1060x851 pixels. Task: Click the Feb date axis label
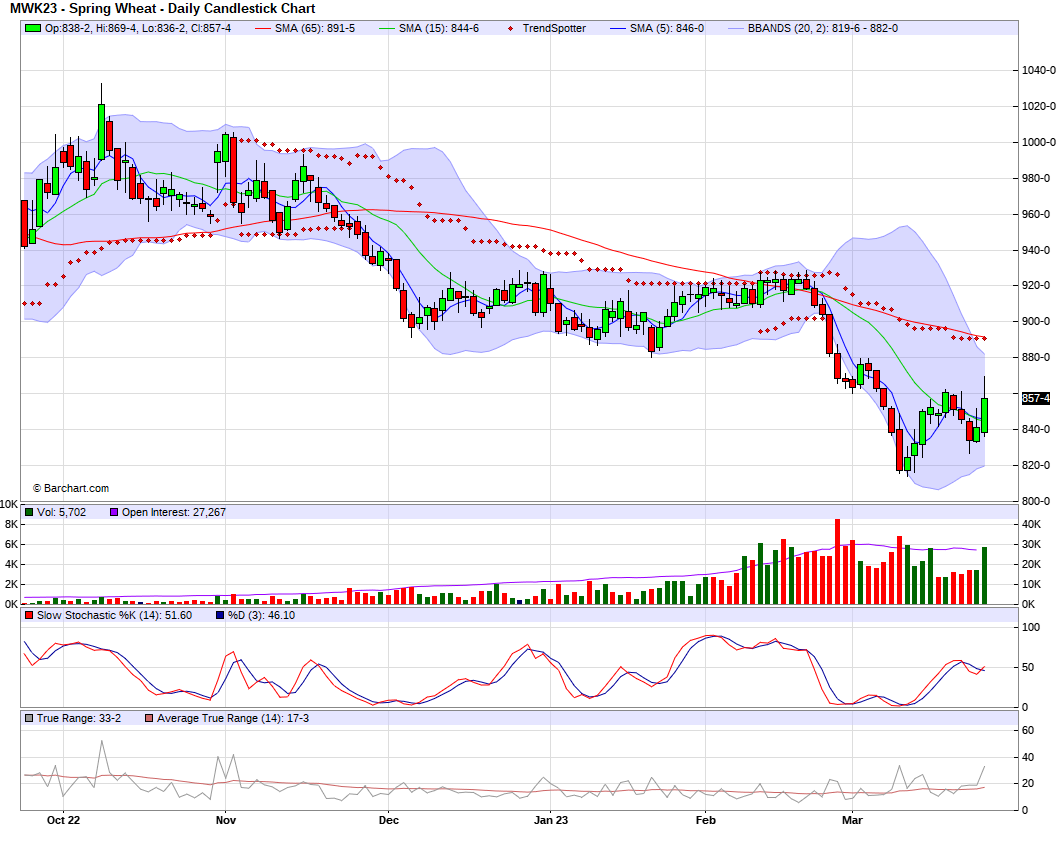point(706,820)
